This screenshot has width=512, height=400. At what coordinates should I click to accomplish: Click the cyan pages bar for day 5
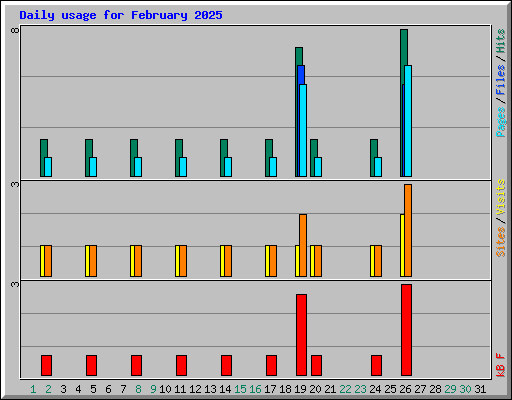(93, 167)
